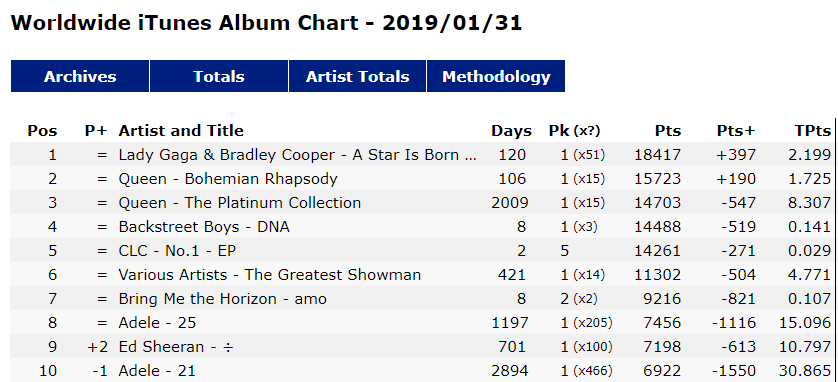Switch to Artist Totals tab
This screenshot has height=382, width=838.
pos(358,76)
